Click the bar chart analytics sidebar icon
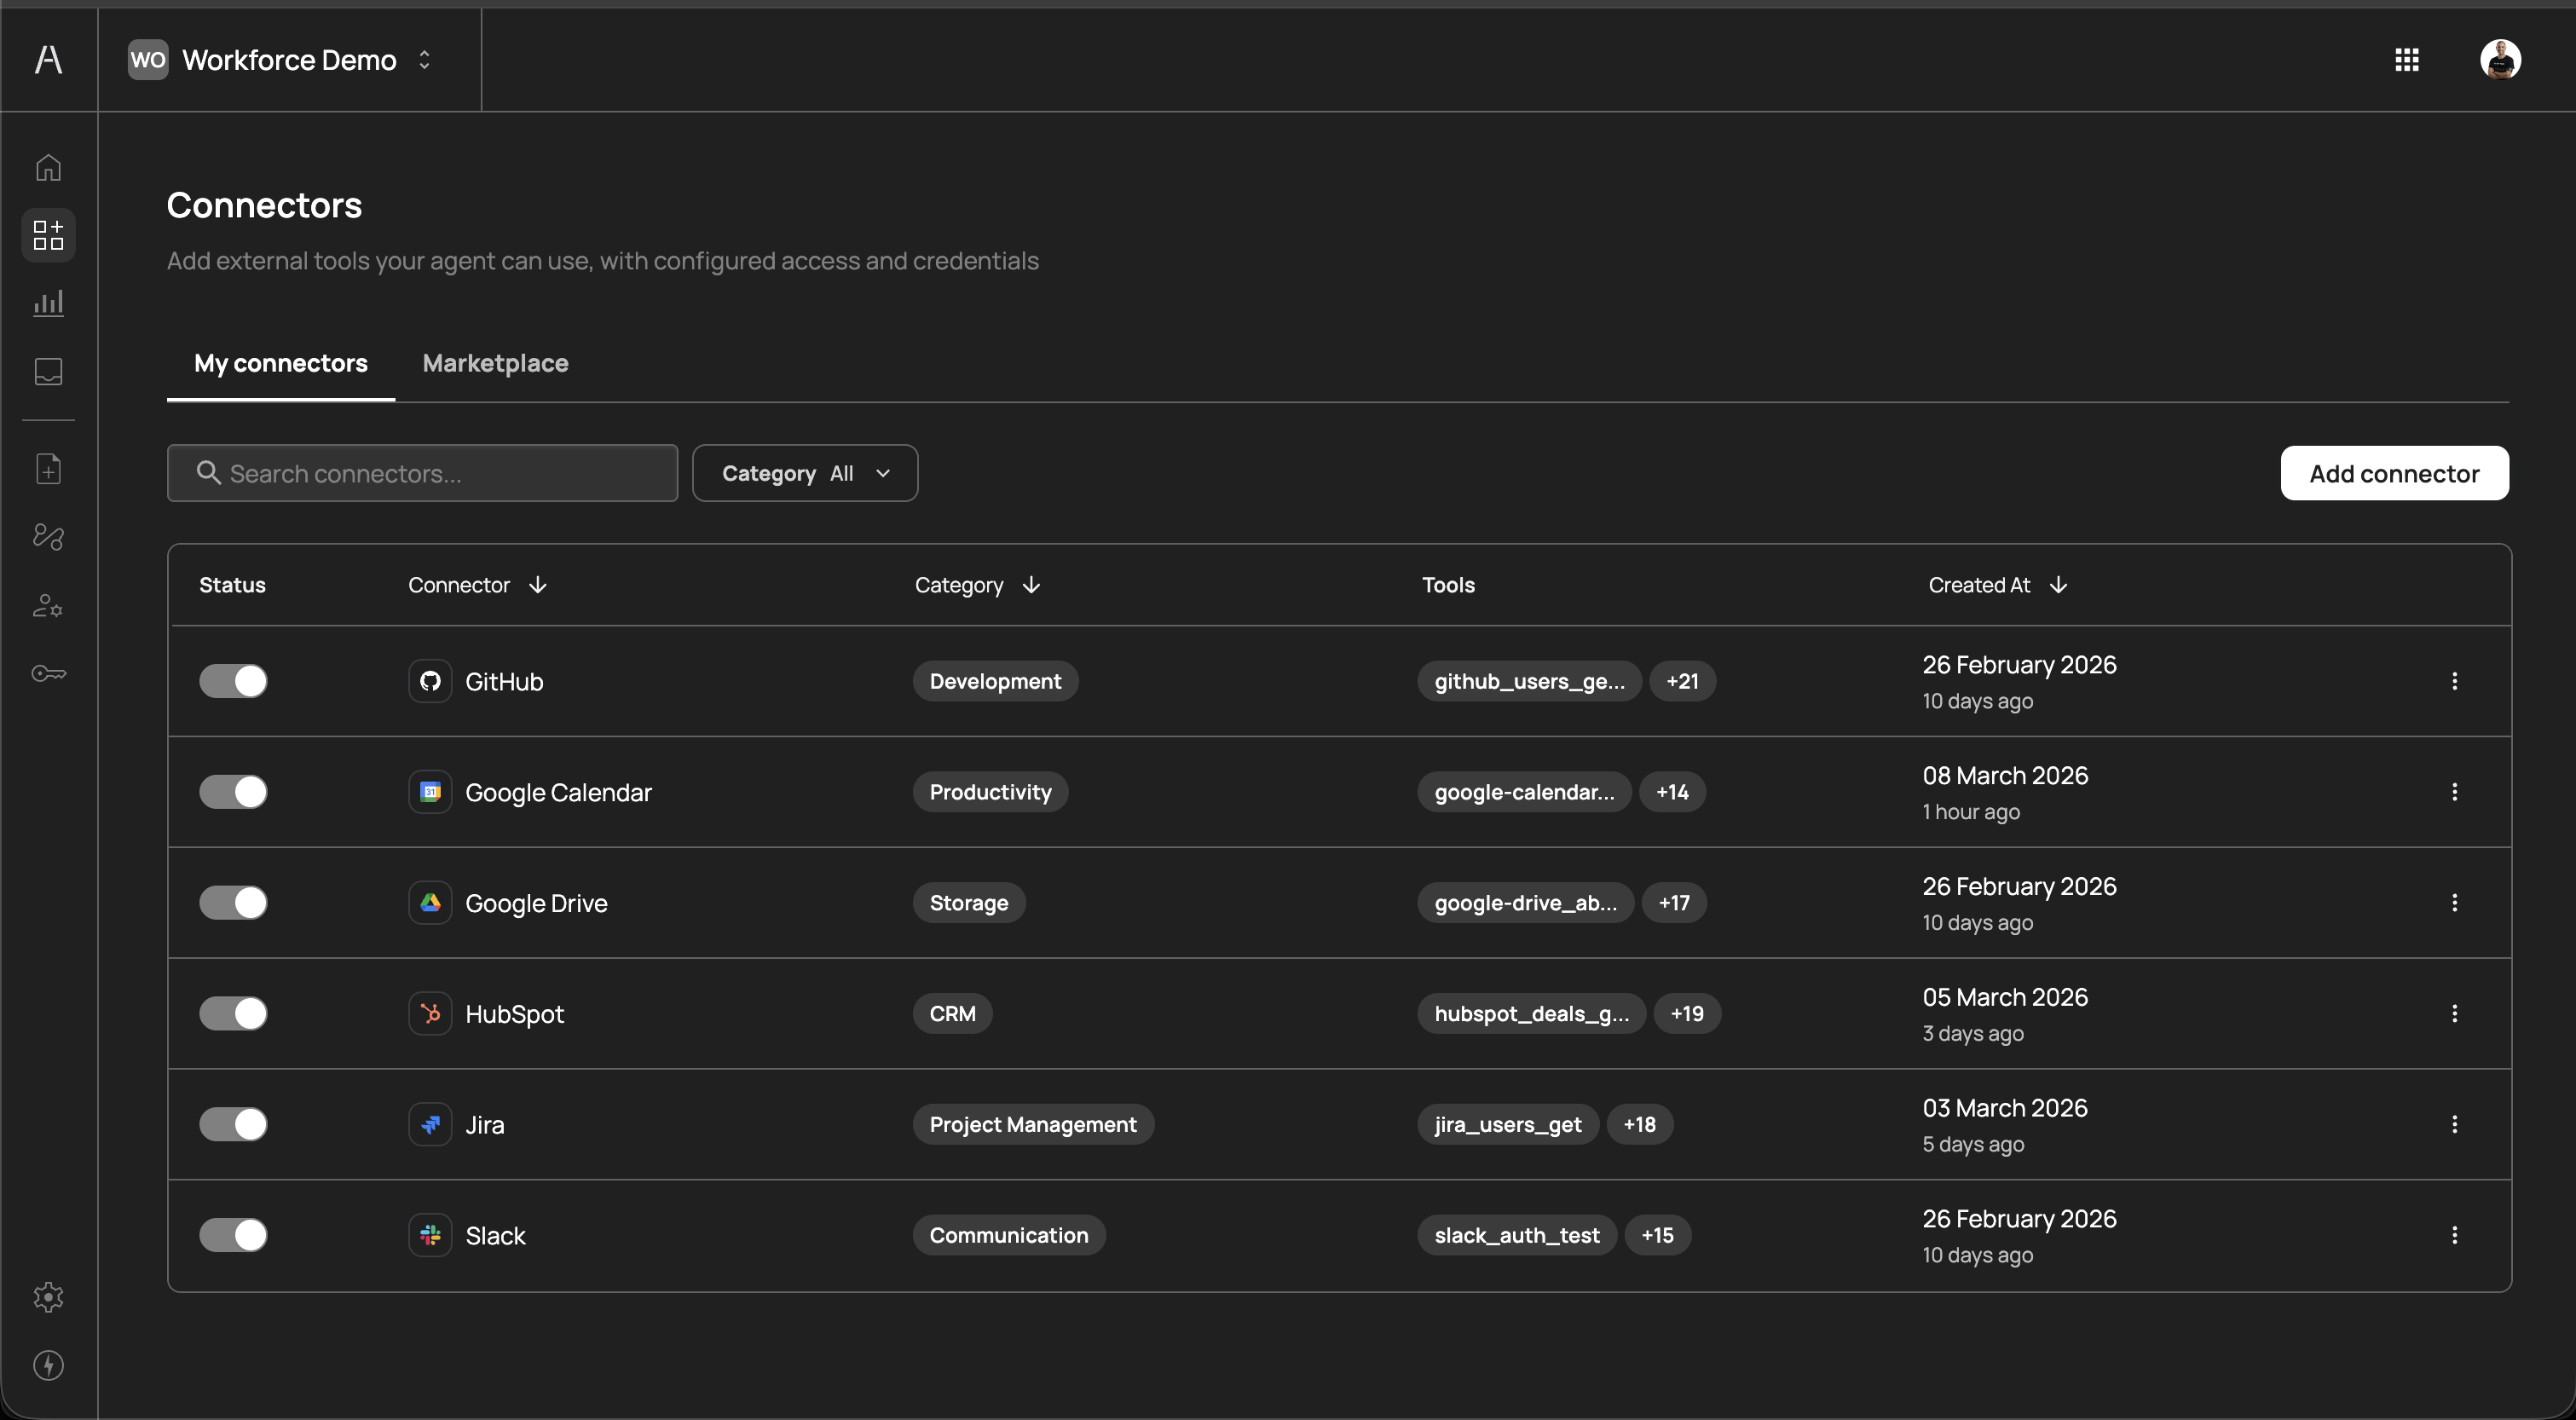Screen dimensions: 2576x1420 tap(48, 303)
